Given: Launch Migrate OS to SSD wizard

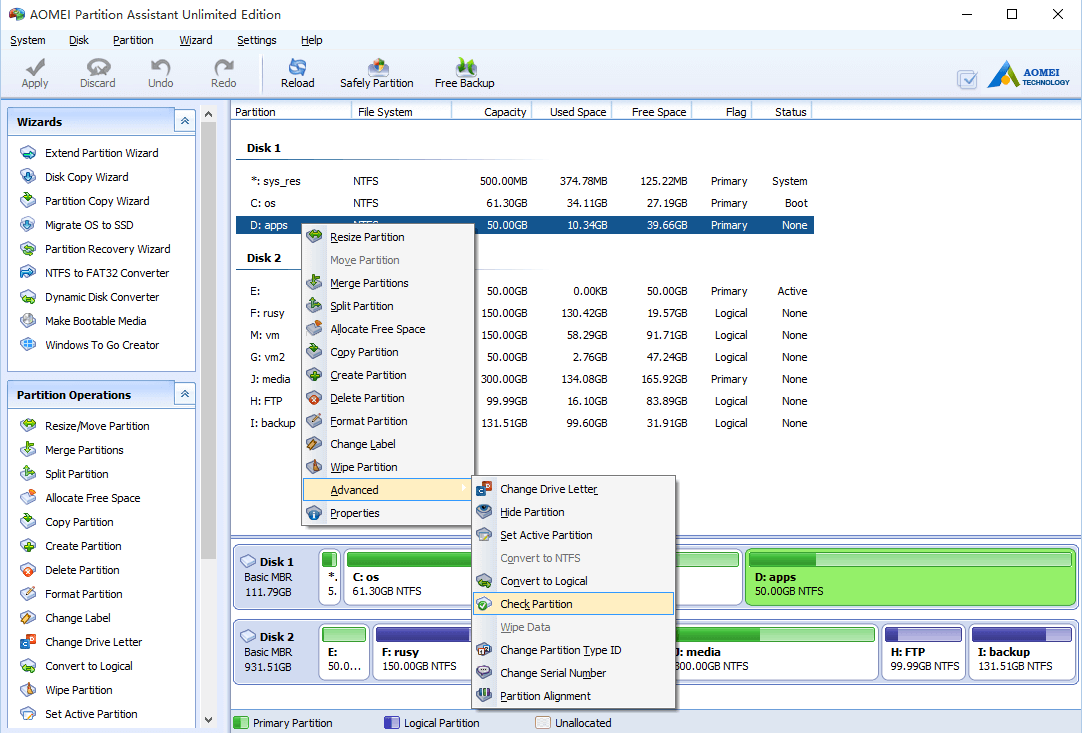Looking at the screenshot, I should pos(89,225).
